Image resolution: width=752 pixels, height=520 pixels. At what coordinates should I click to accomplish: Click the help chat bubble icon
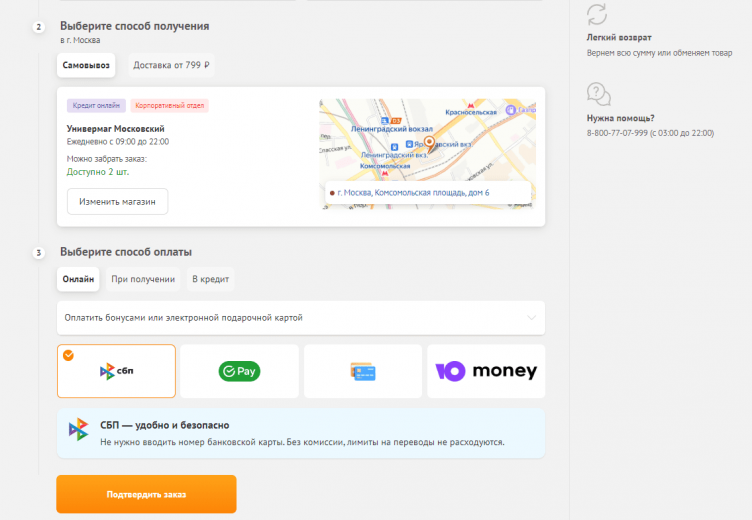click(598, 95)
